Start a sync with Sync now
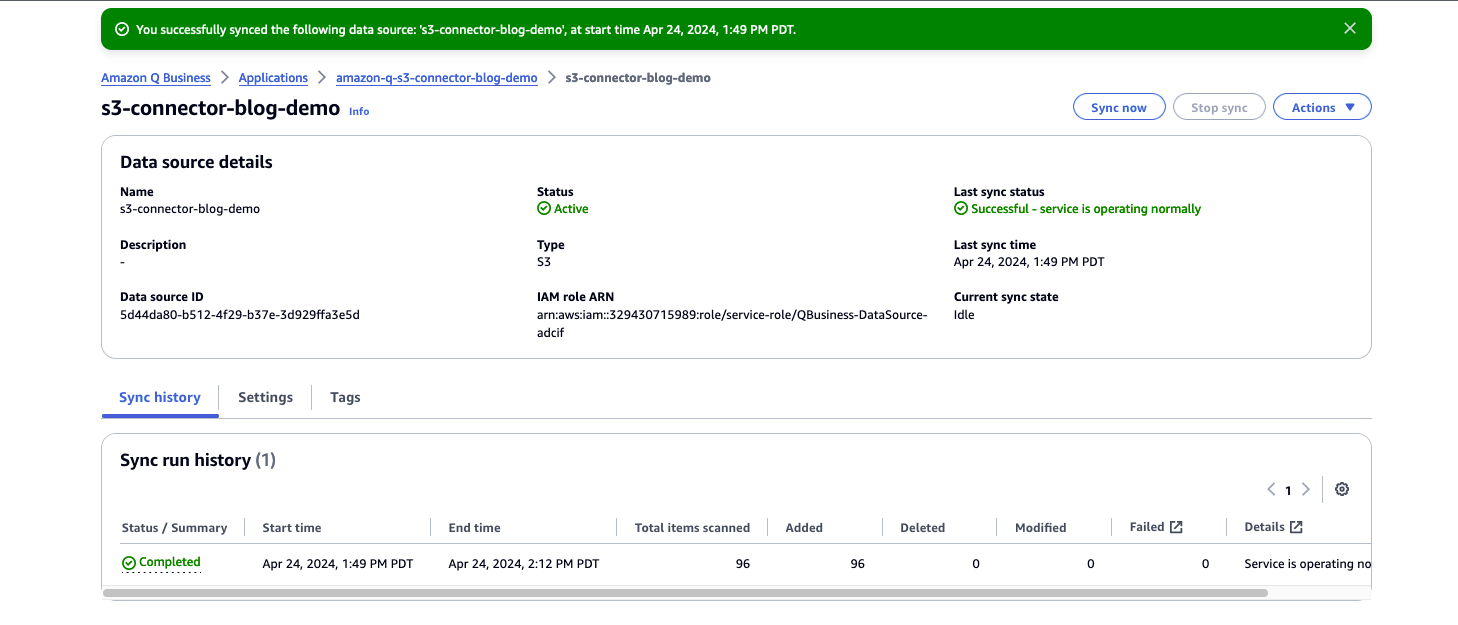This screenshot has height=625, width=1458. [x=1119, y=107]
